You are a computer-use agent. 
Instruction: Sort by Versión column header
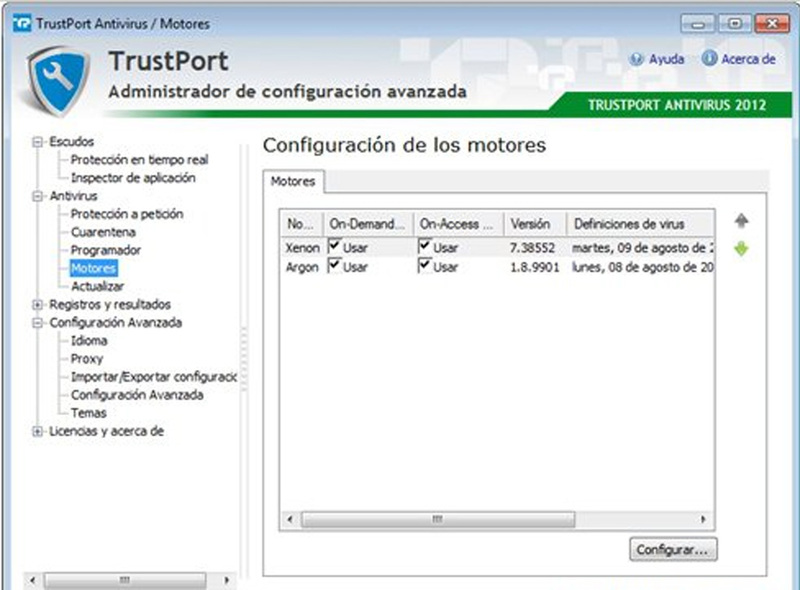[x=535, y=224]
